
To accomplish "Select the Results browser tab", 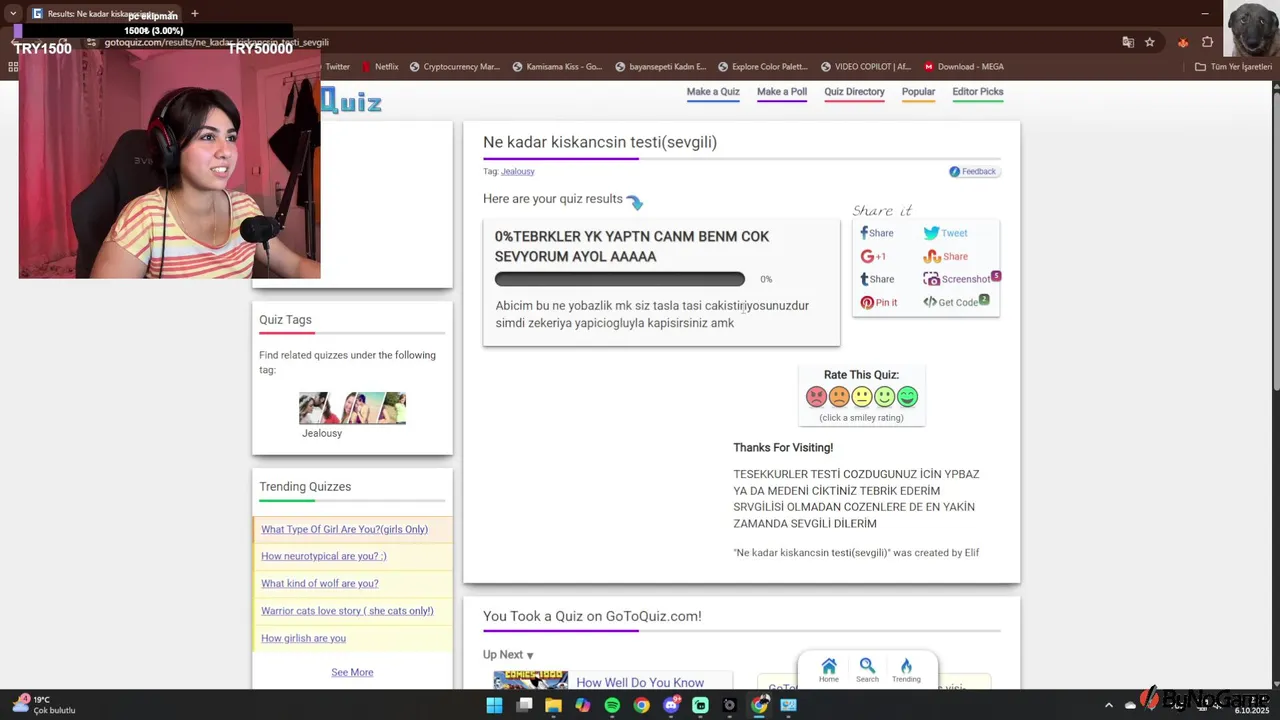I will 103,14.
